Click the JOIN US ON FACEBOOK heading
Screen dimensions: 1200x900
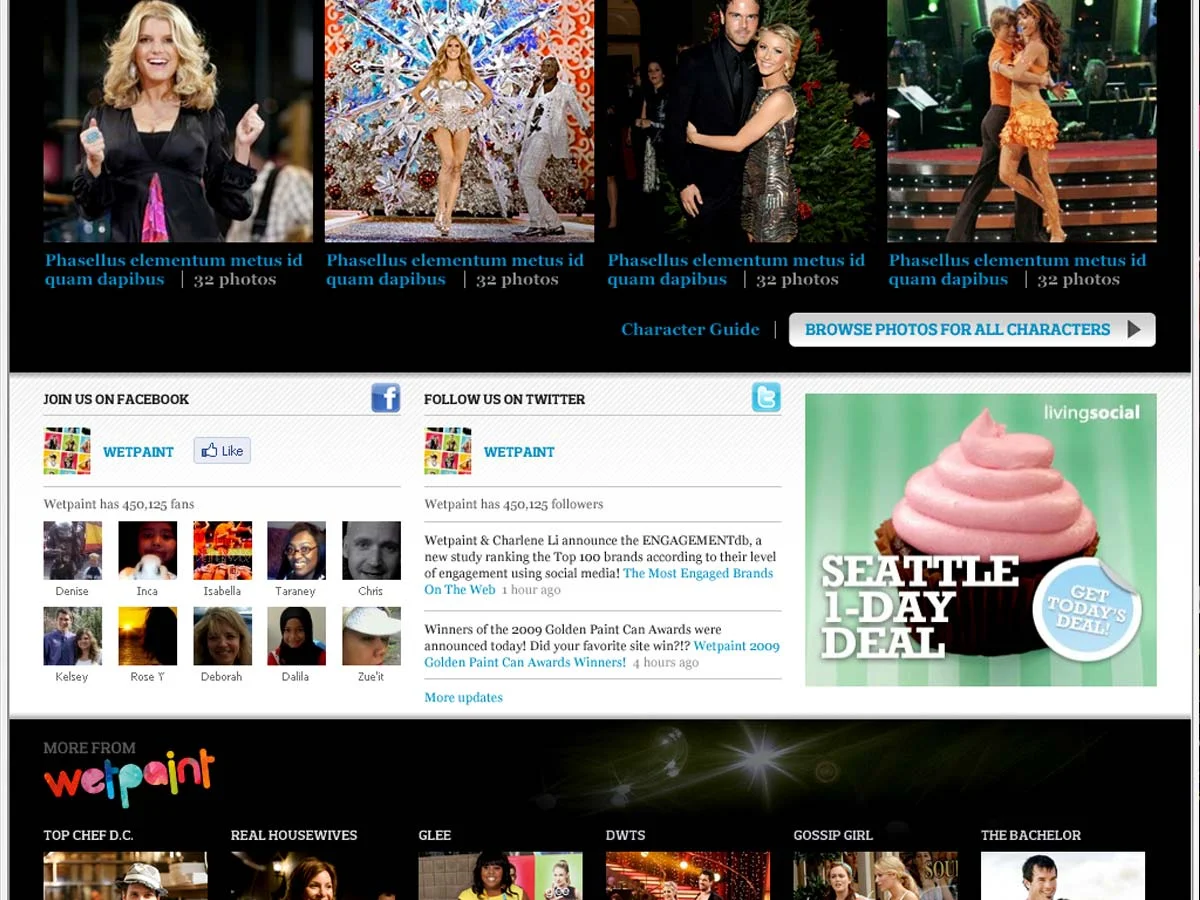116,399
